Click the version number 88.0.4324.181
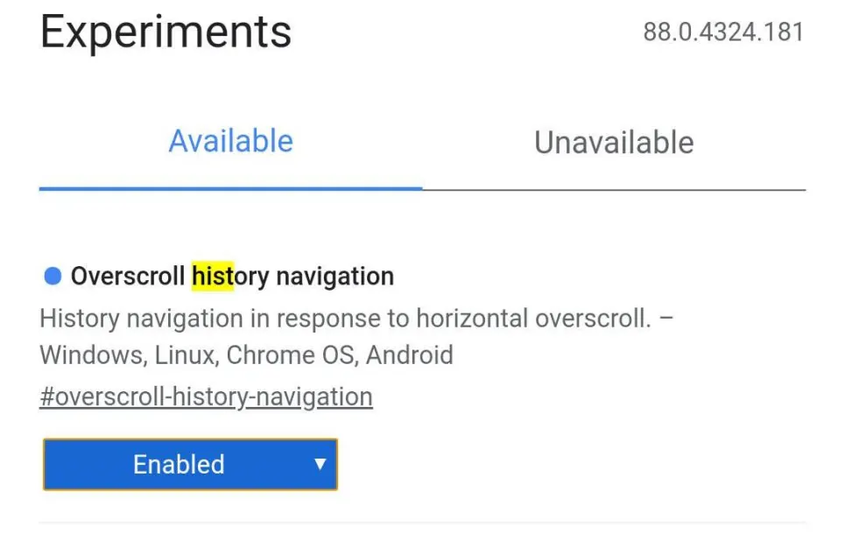 (x=723, y=32)
